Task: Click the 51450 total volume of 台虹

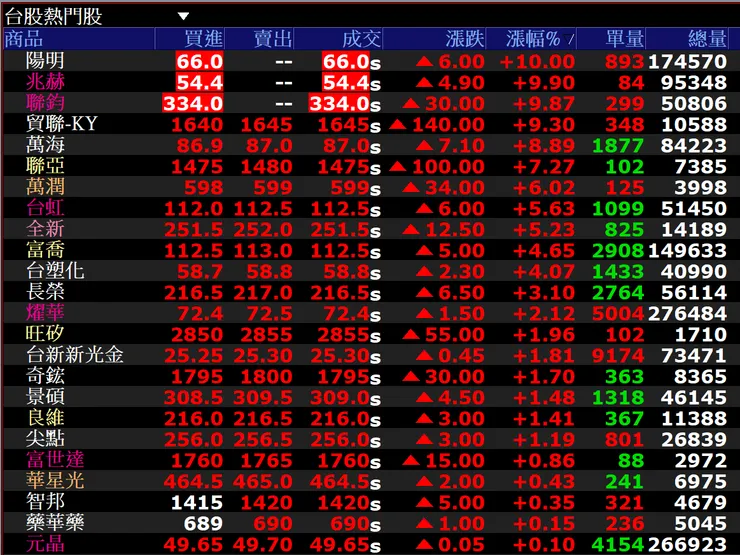Action: 694,209
